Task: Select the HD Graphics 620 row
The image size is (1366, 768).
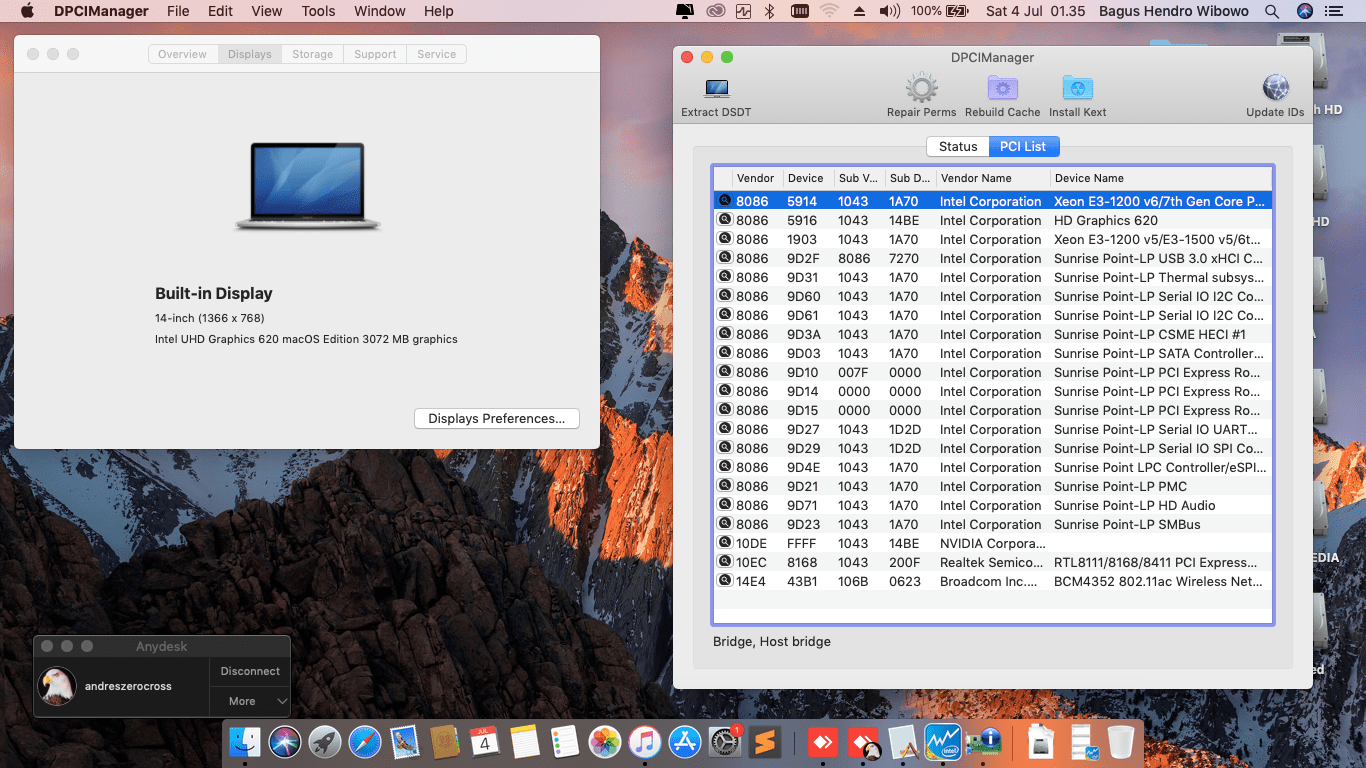Action: (992, 220)
